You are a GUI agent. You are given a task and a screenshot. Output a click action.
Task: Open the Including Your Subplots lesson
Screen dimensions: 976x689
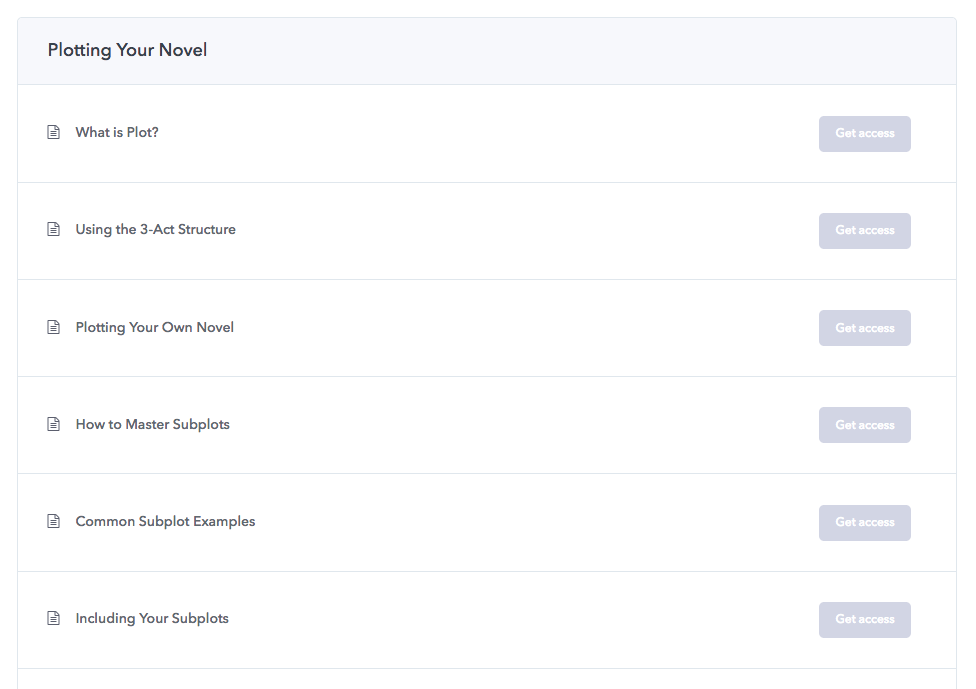pyautogui.click(x=152, y=618)
